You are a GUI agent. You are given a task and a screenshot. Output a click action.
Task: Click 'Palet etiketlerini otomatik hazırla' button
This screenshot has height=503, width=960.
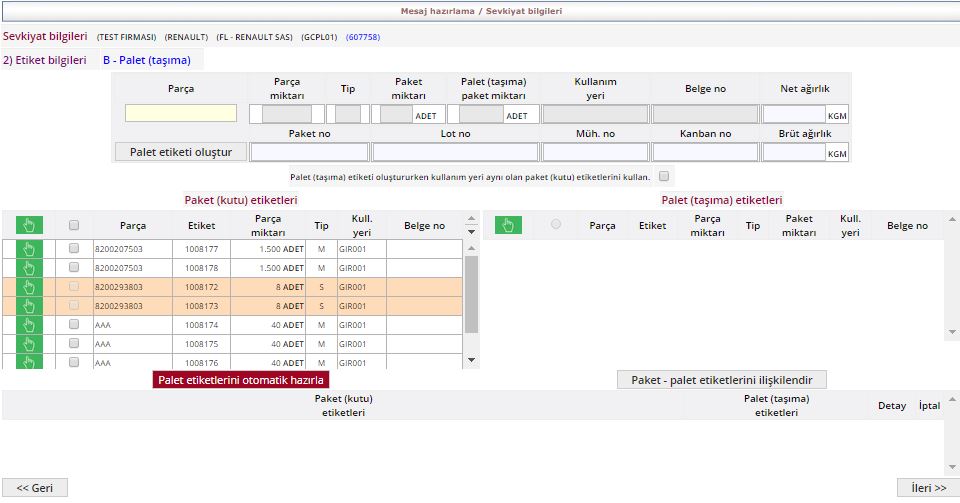tap(241, 380)
